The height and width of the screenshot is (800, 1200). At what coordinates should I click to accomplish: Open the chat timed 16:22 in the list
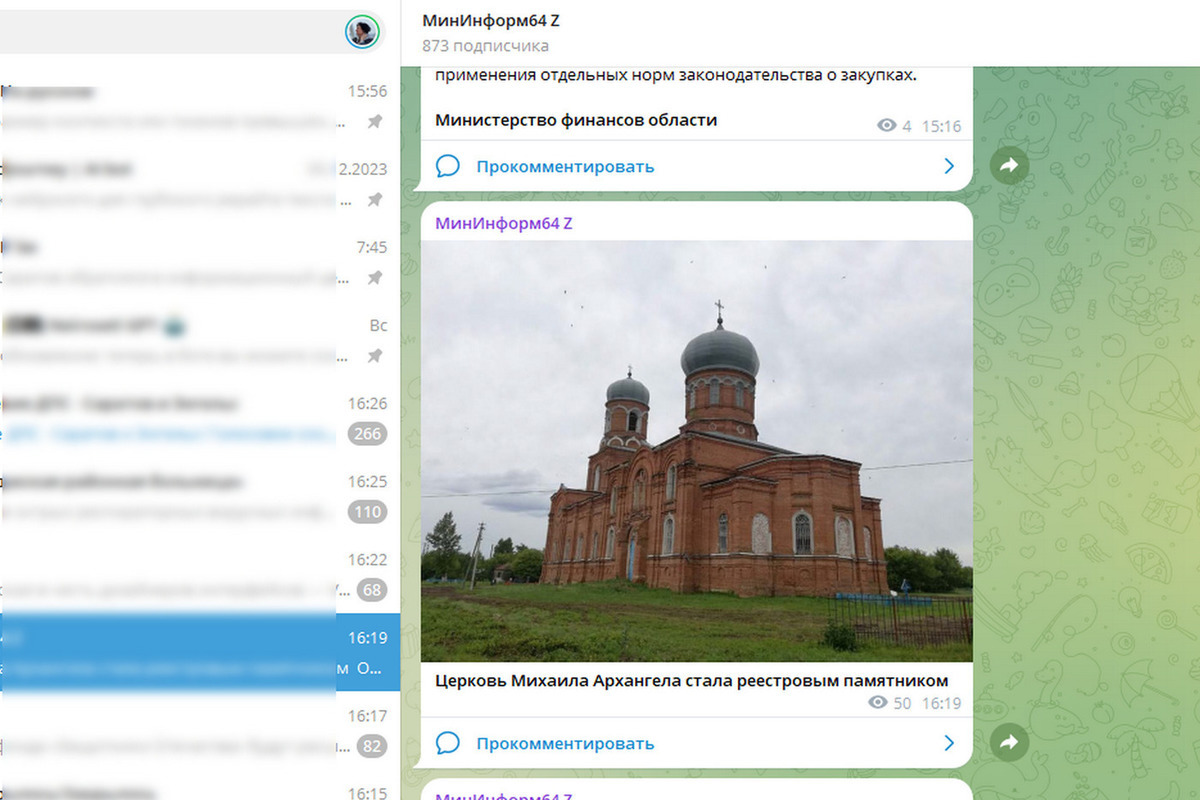pyautogui.click(x=200, y=574)
